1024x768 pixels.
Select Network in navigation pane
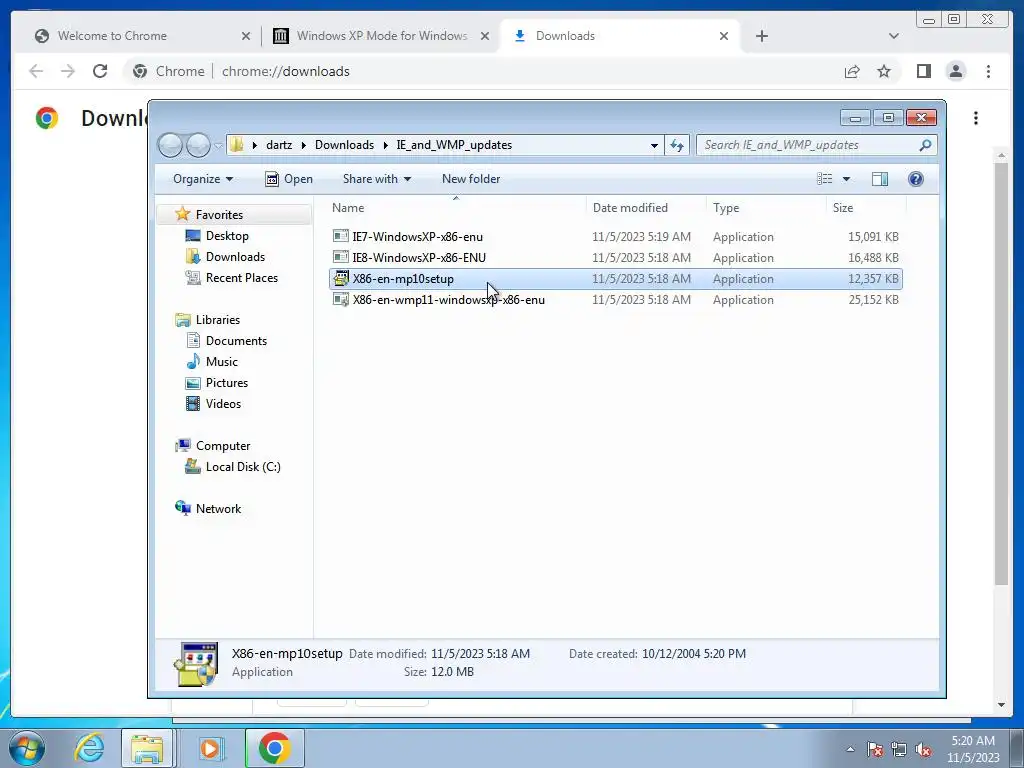point(218,509)
